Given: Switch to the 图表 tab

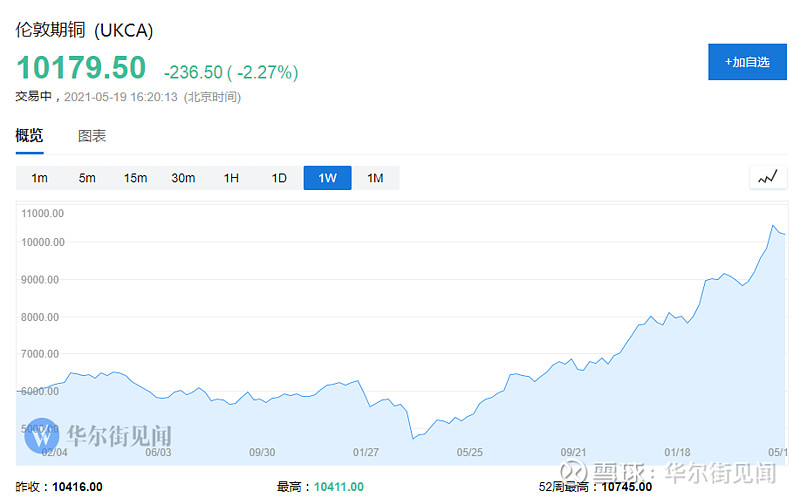Looking at the screenshot, I should click(x=92, y=136).
